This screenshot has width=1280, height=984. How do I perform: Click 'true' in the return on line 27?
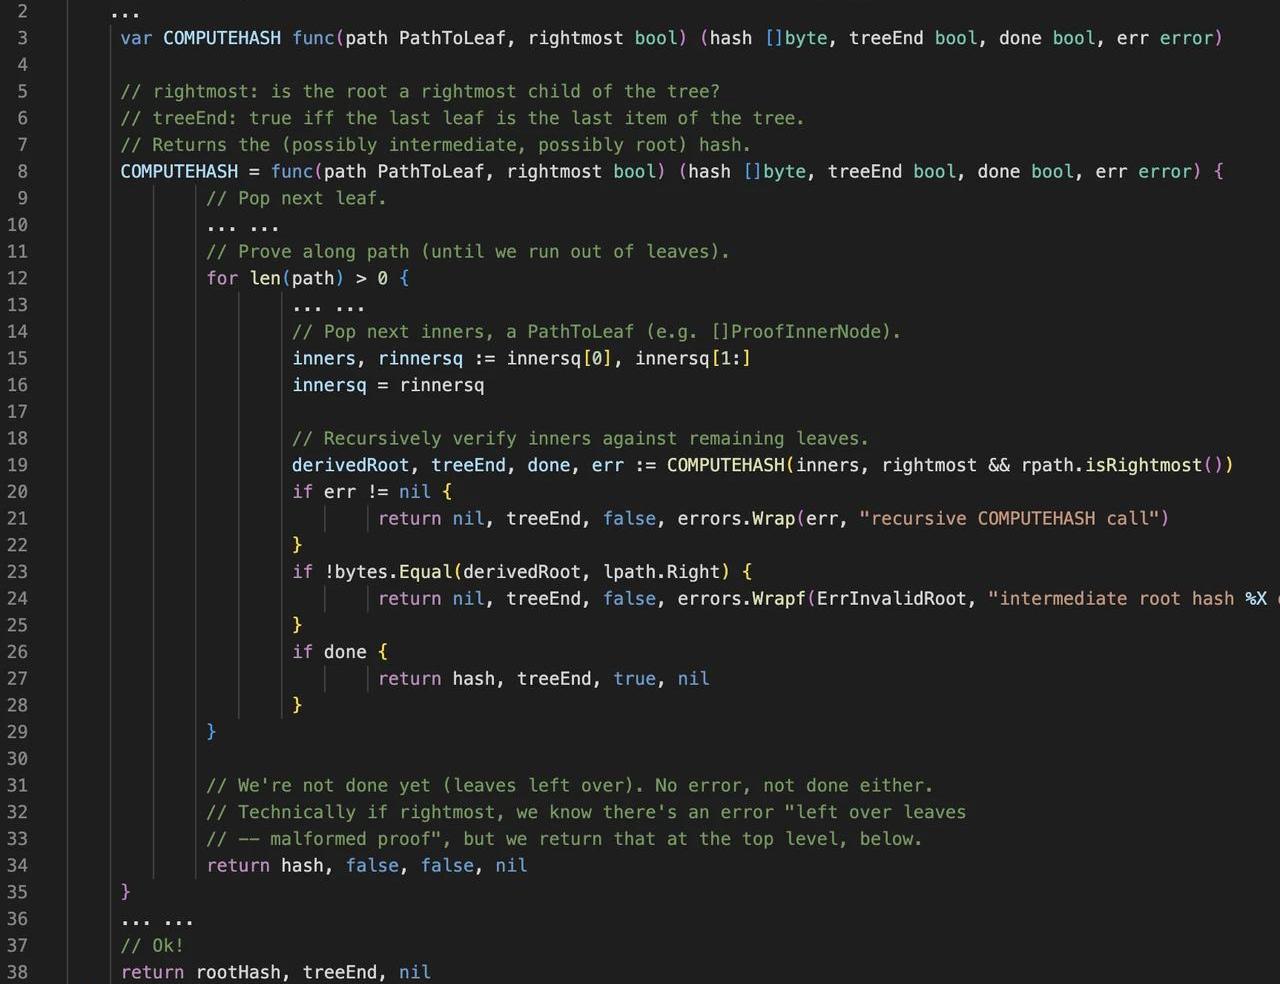[x=634, y=679]
